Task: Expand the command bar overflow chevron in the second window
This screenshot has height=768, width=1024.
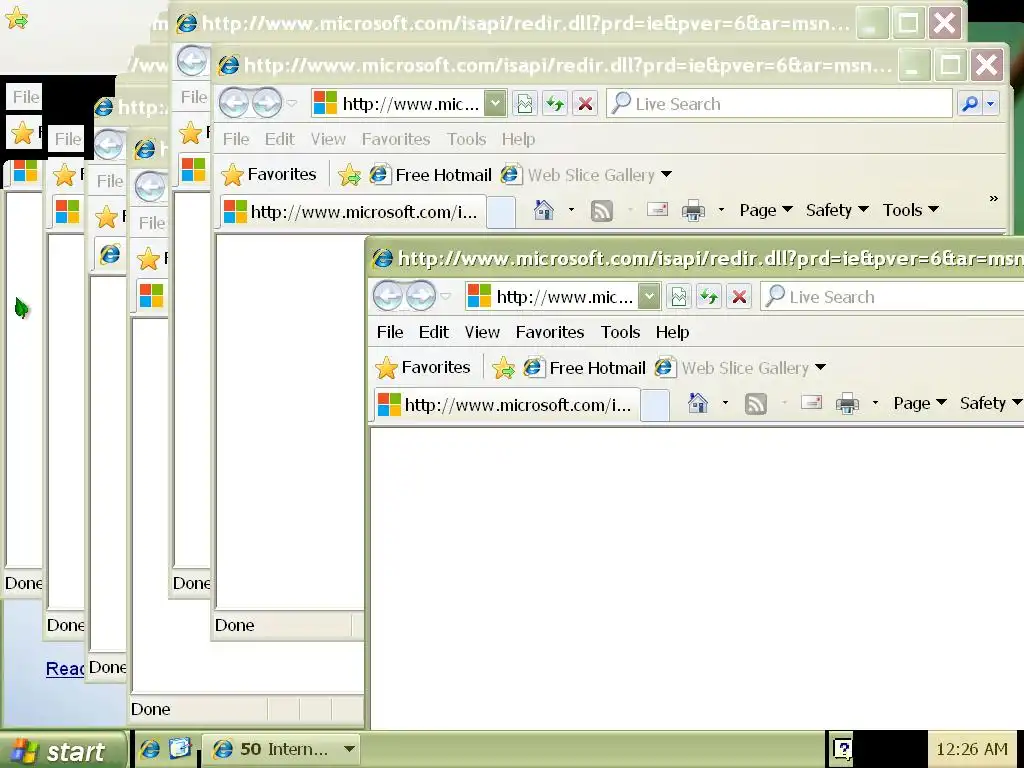Action: (x=993, y=199)
